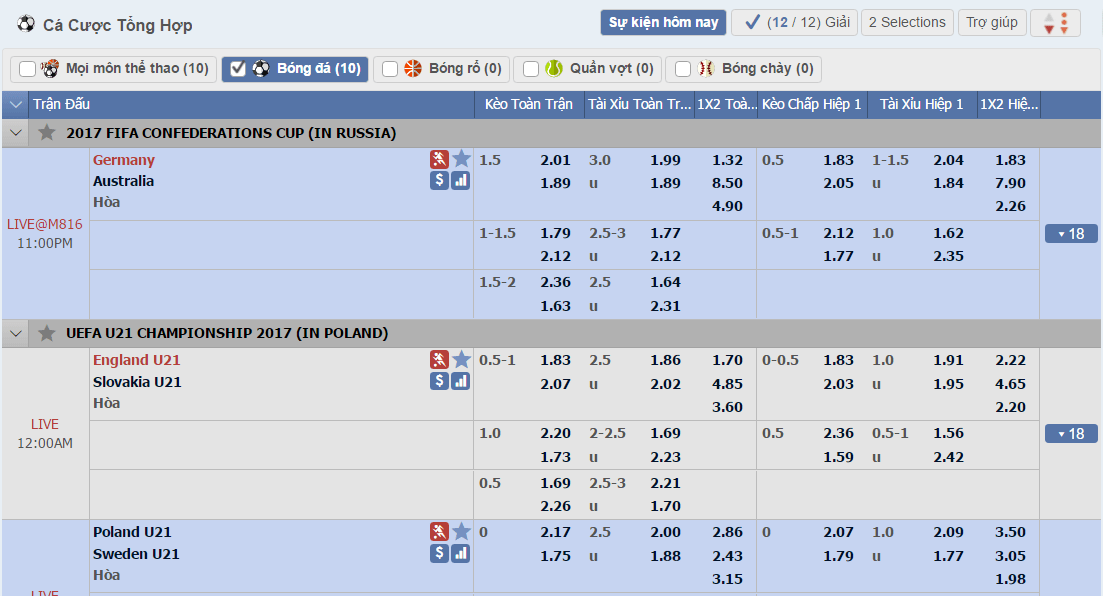Viewport: 1103px width, 596px height.
Task: Click the soccer ball icon beside Cá Cược Tổng Hợp
Action: point(26,24)
